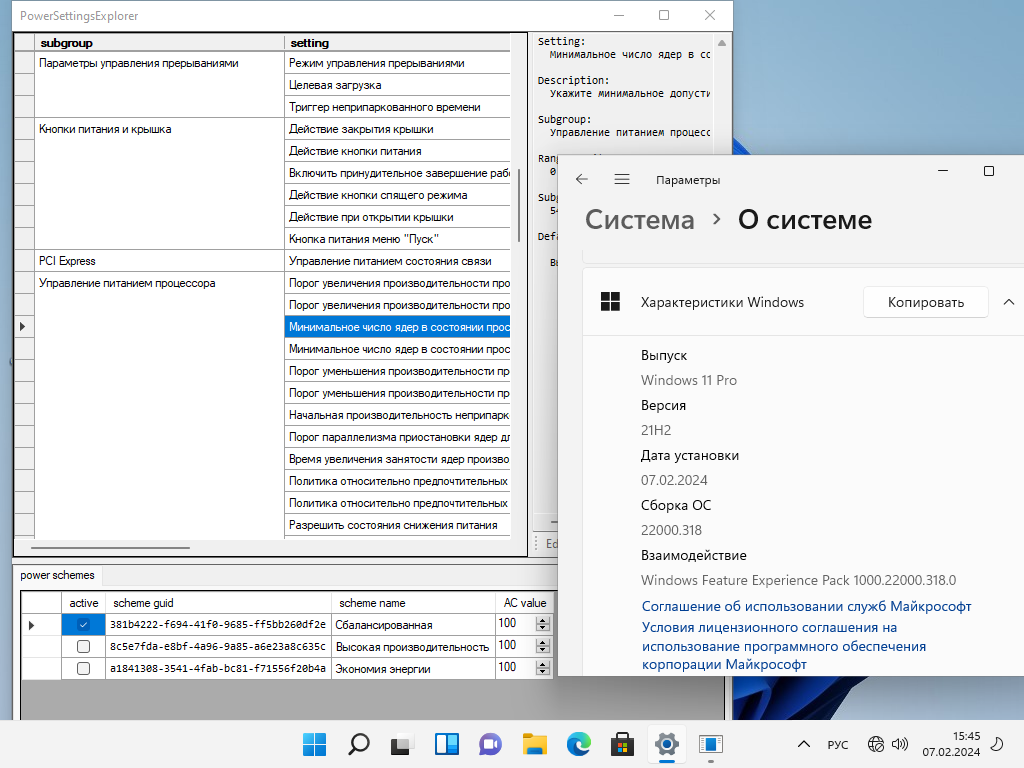Open File Explorer from the taskbar

click(x=534, y=744)
